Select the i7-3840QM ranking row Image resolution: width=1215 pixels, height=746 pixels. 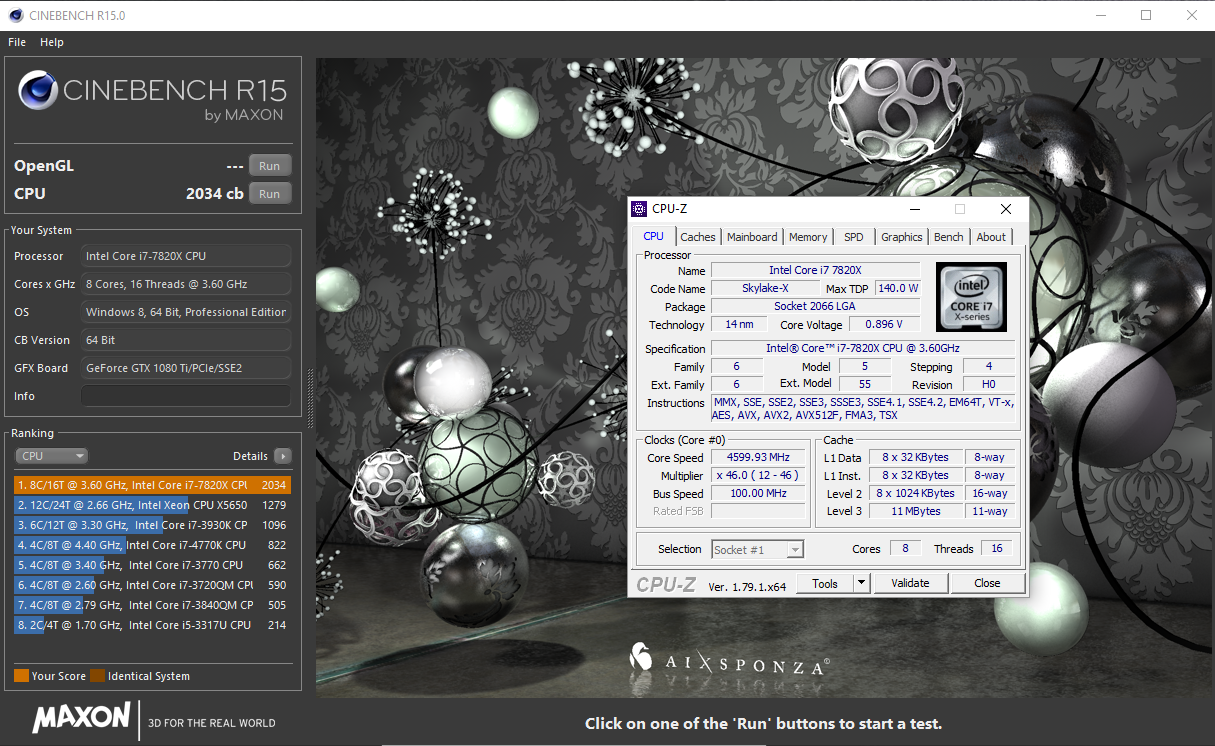pyautogui.click(x=153, y=605)
